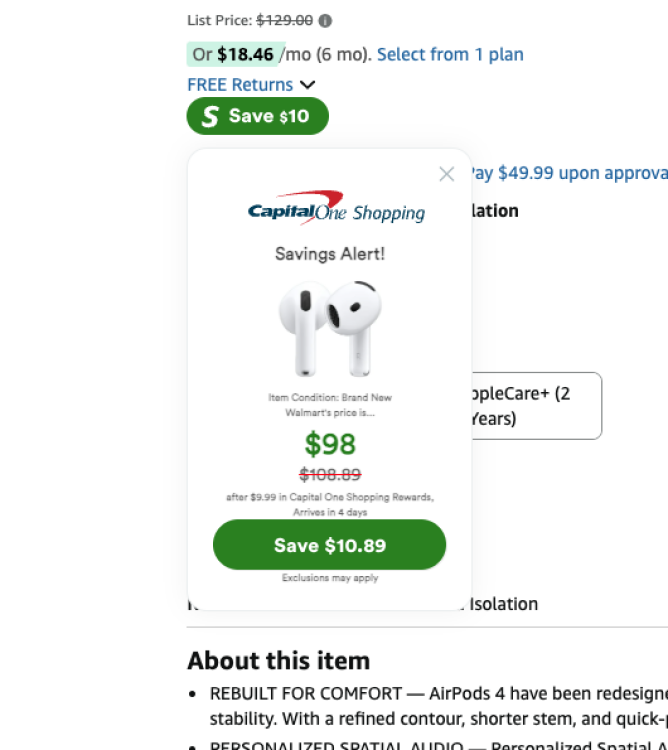Close the Capital One Shopping popup
This screenshot has height=750, width=668.
tap(447, 174)
